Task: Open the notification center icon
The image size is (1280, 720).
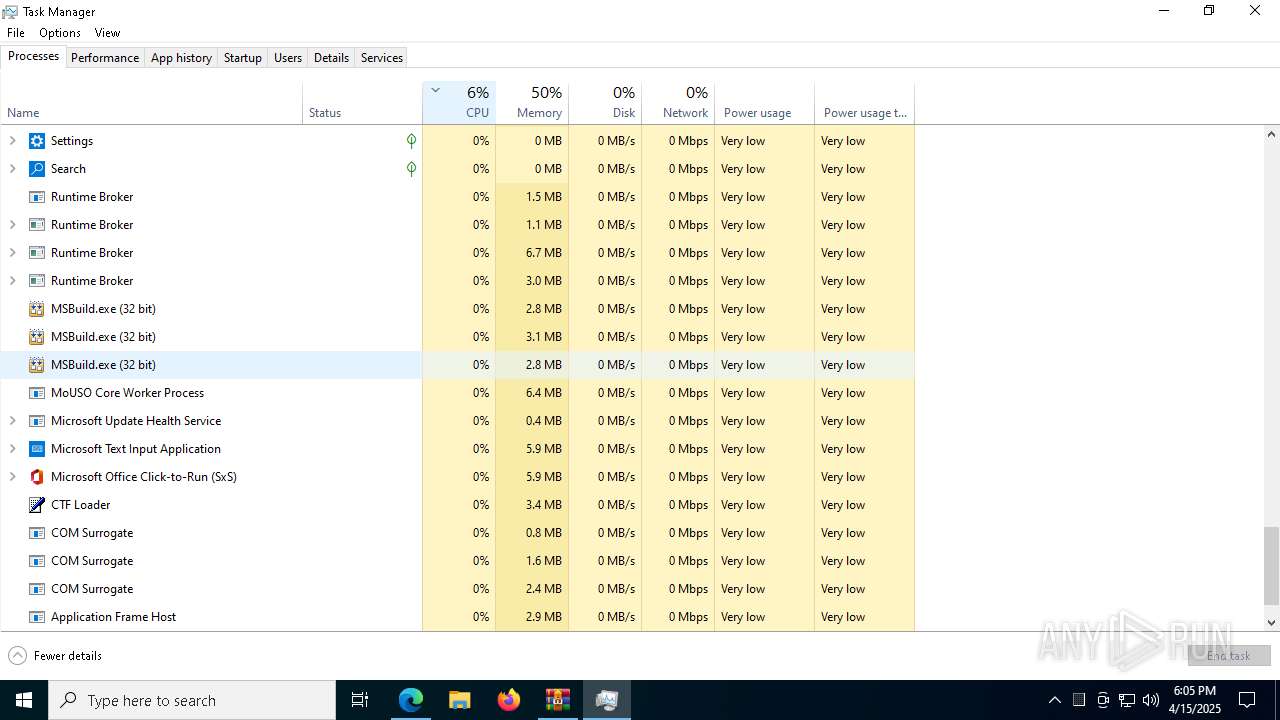Action: point(1247,700)
